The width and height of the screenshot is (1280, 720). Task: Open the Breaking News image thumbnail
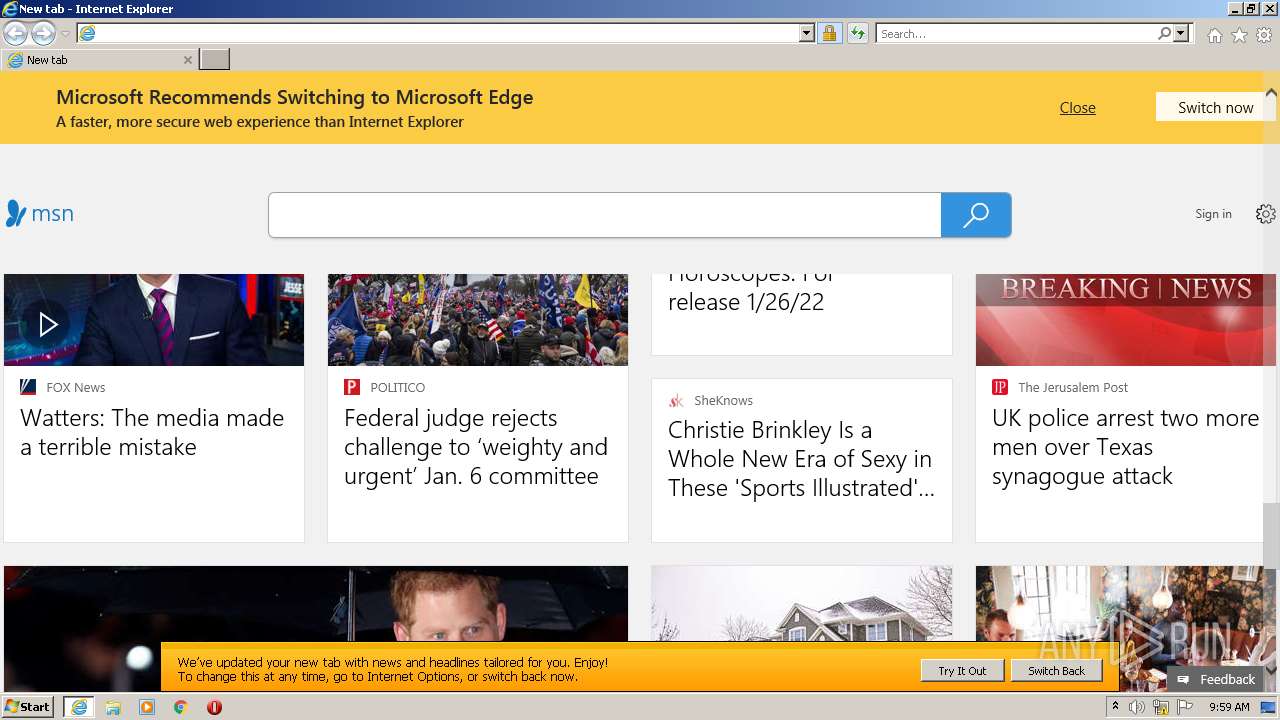pyautogui.click(x=1118, y=320)
